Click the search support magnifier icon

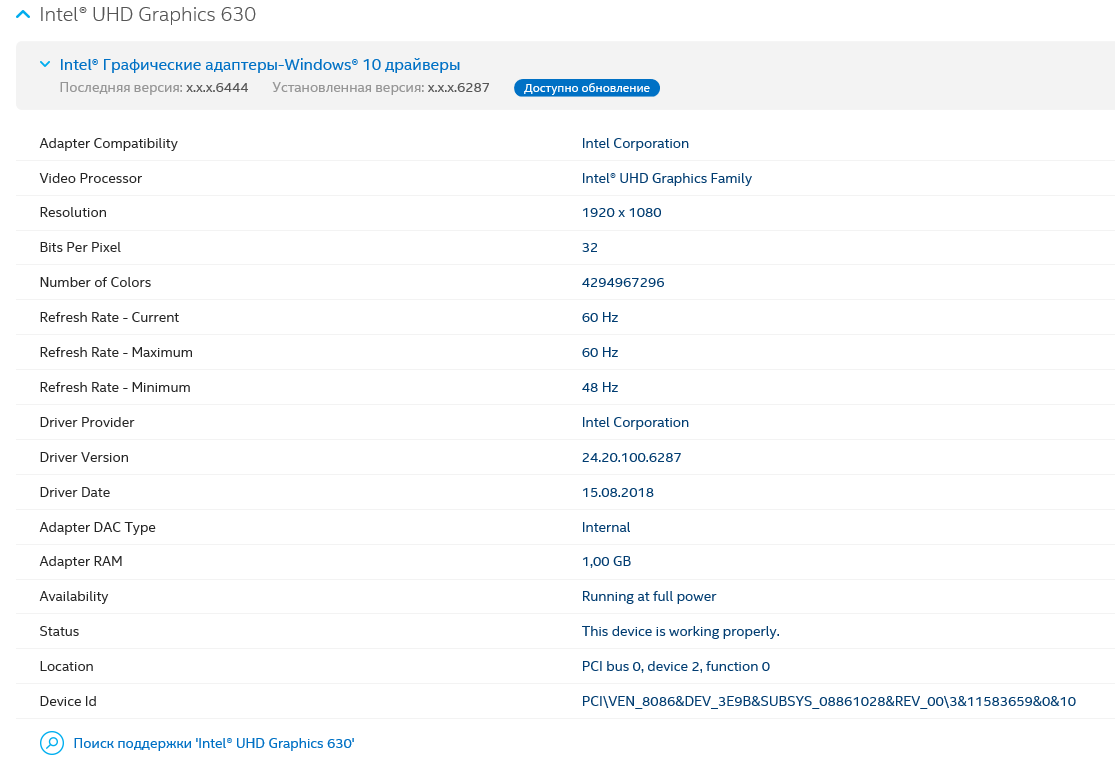tap(52, 743)
